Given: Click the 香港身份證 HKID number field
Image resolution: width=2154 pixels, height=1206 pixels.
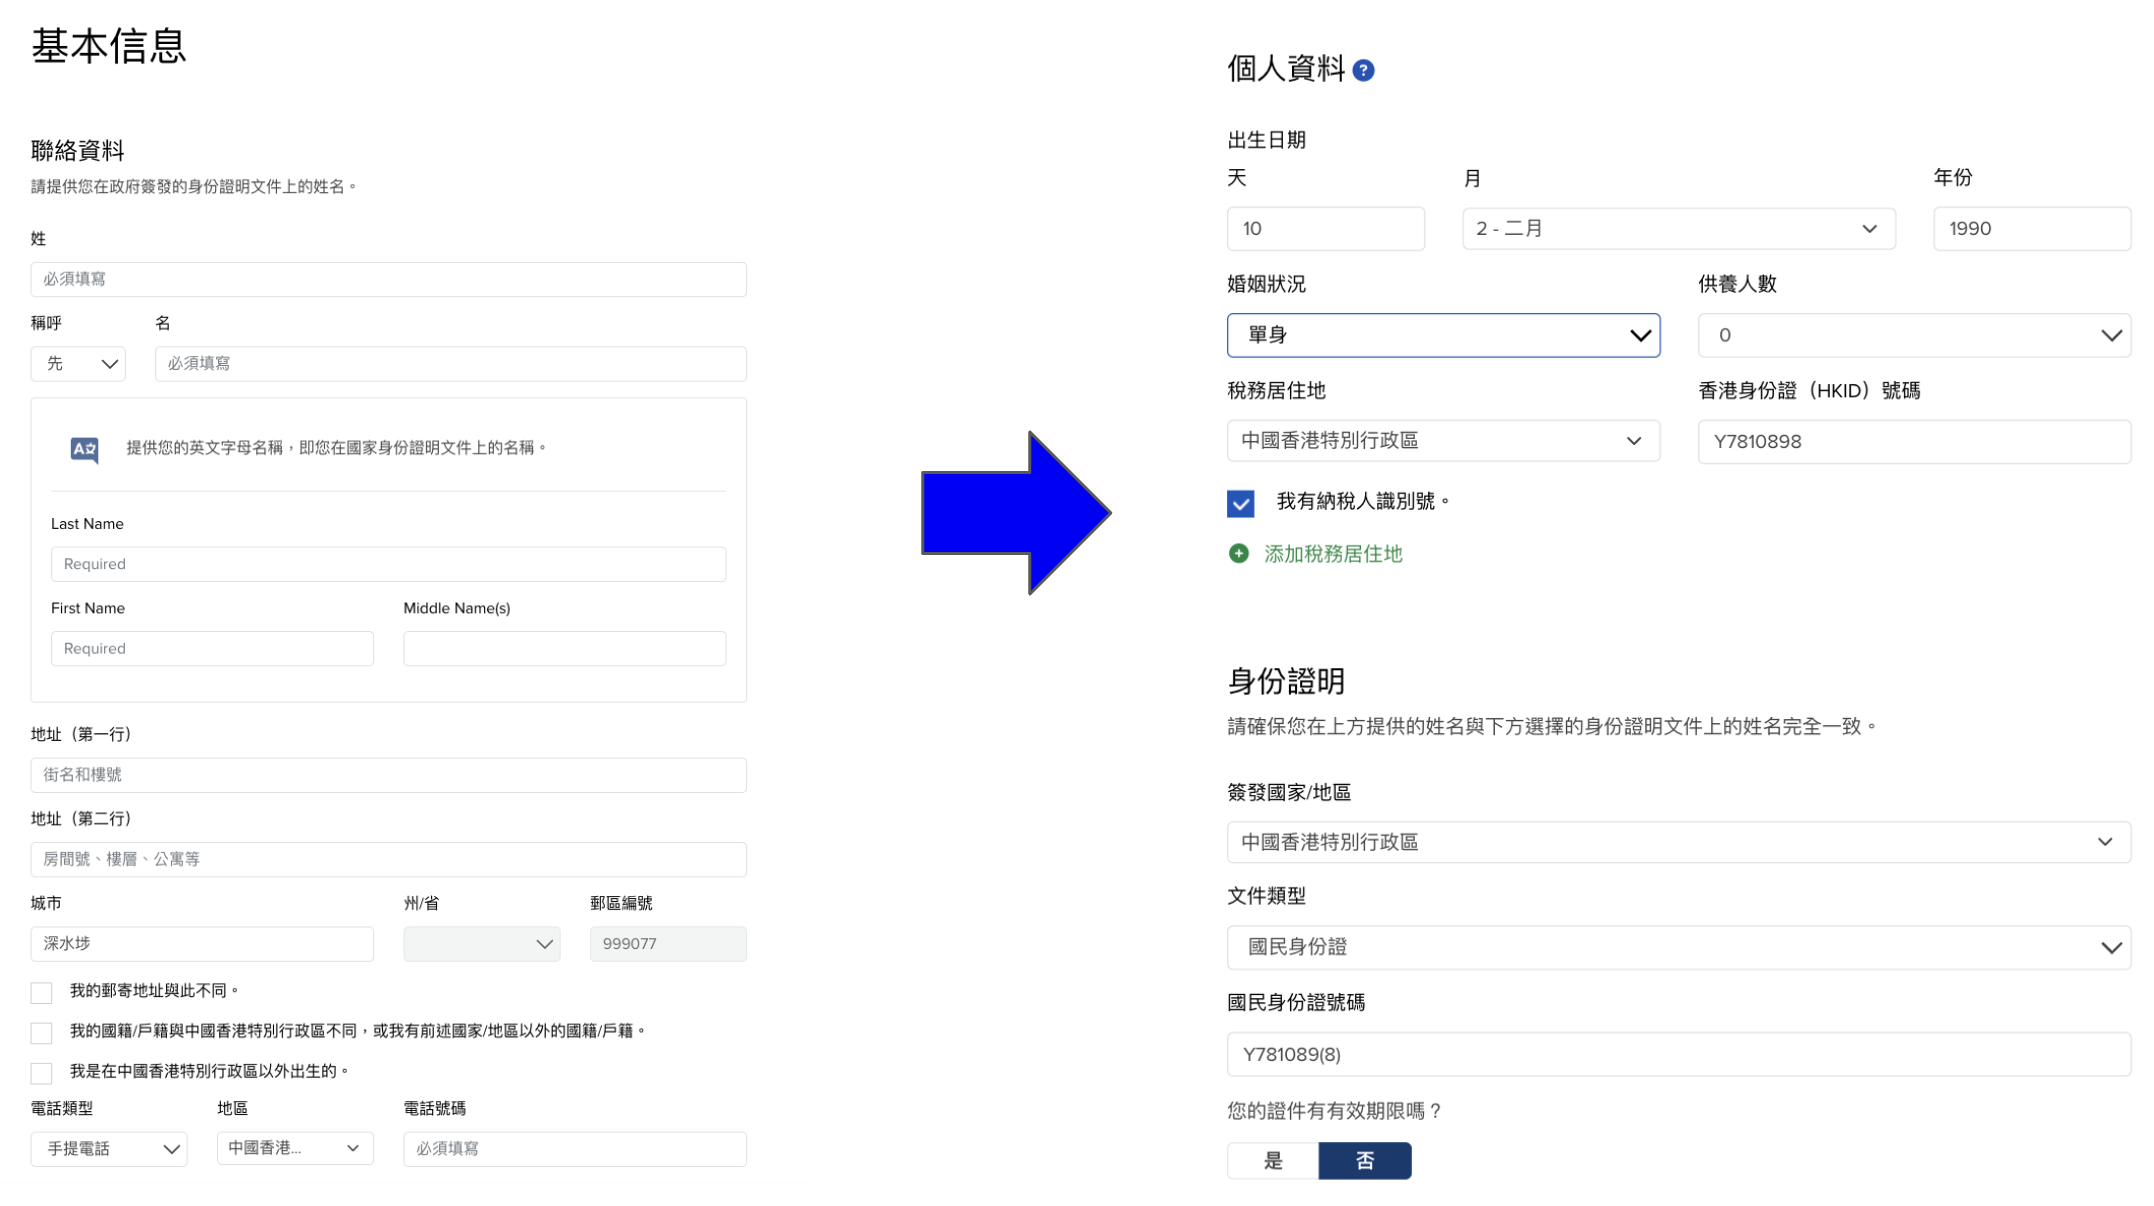Looking at the screenshot, I should click(x=1914, y=441).
